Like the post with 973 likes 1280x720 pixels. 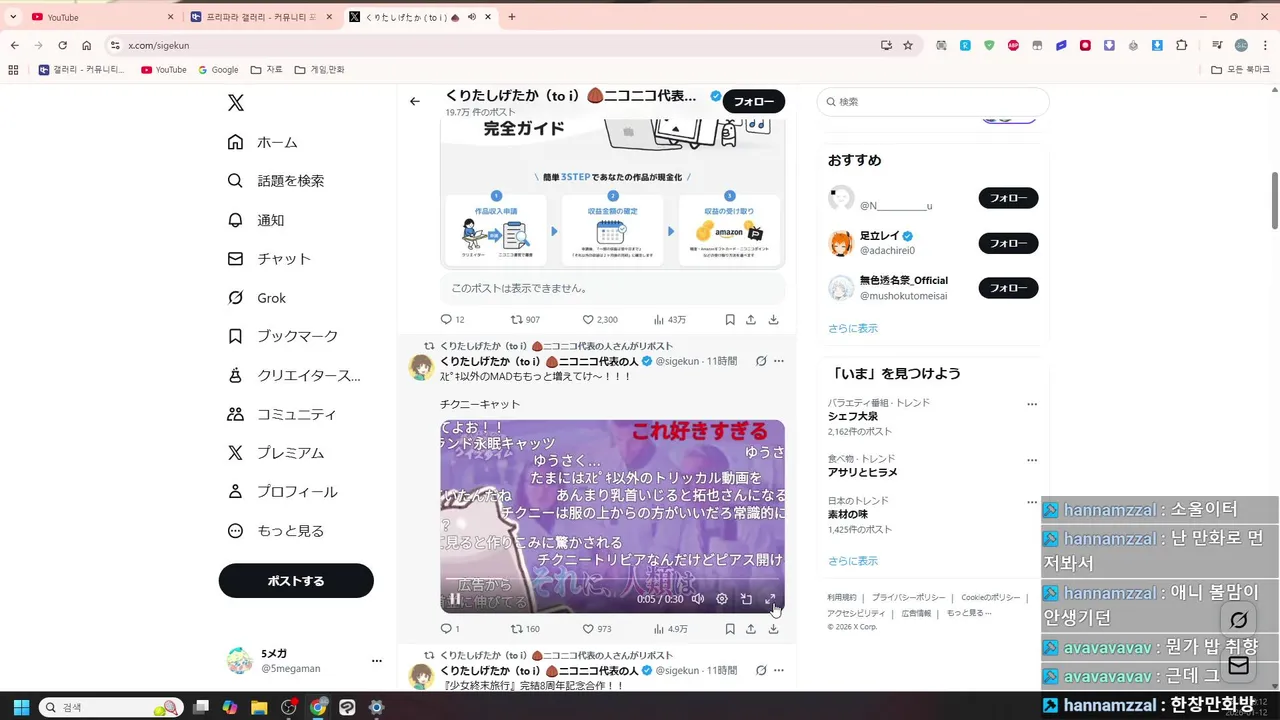[x=597, y=629]
